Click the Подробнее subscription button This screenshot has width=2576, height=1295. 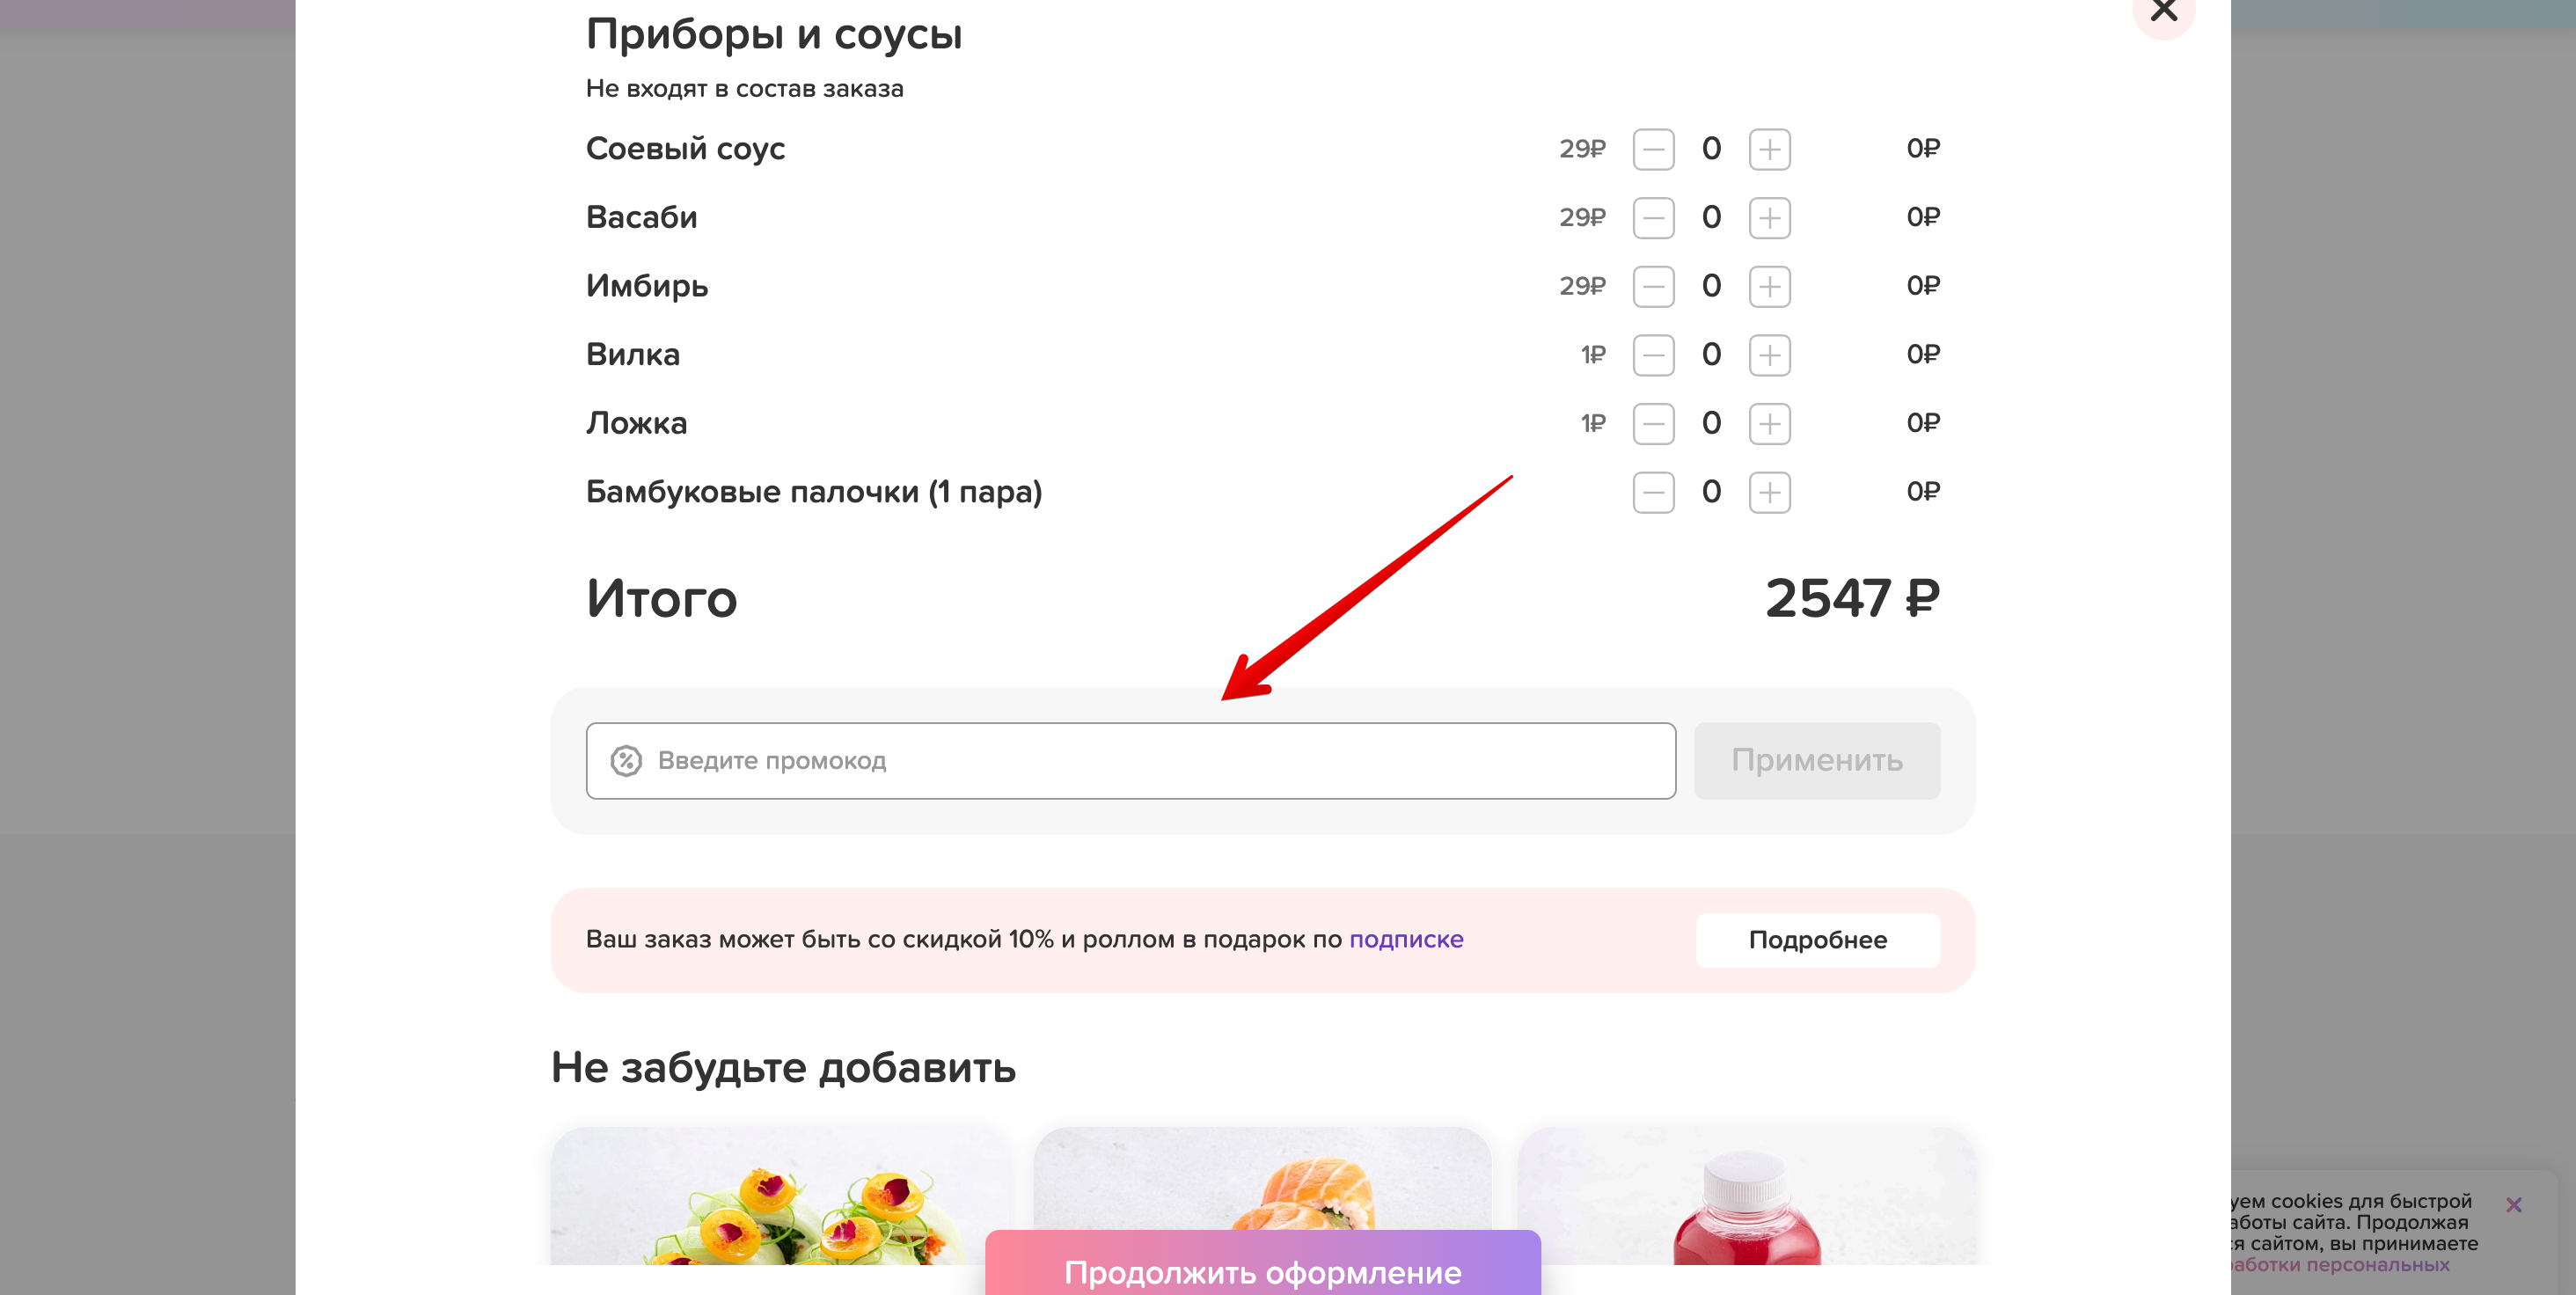(1816, 939)
